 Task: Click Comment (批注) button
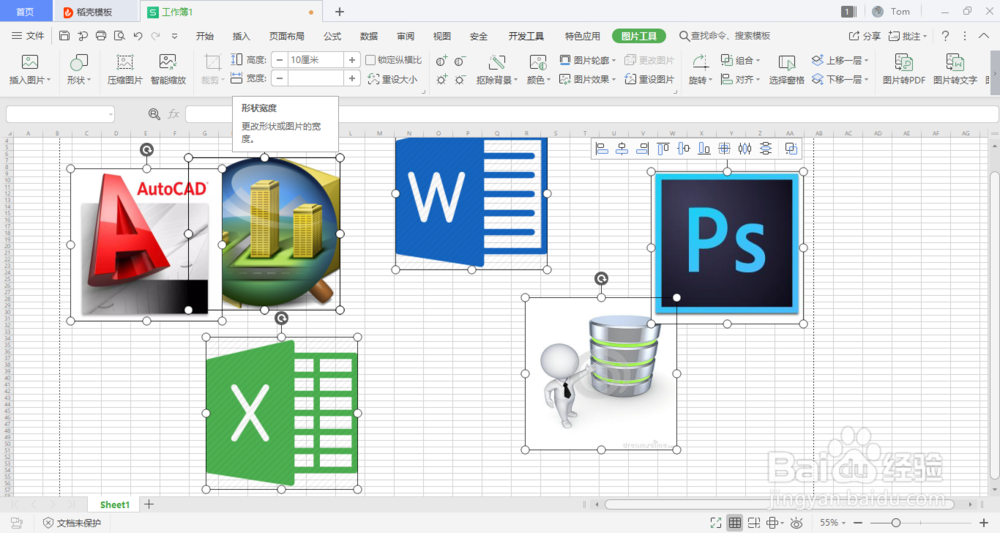pyautogui.click(x=908, y=36)
